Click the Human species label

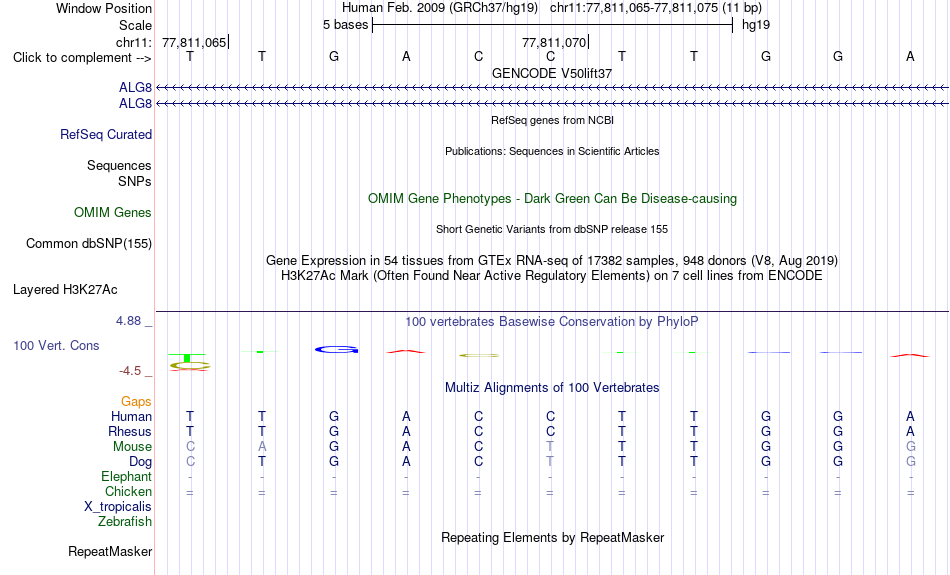pos(131,417)
